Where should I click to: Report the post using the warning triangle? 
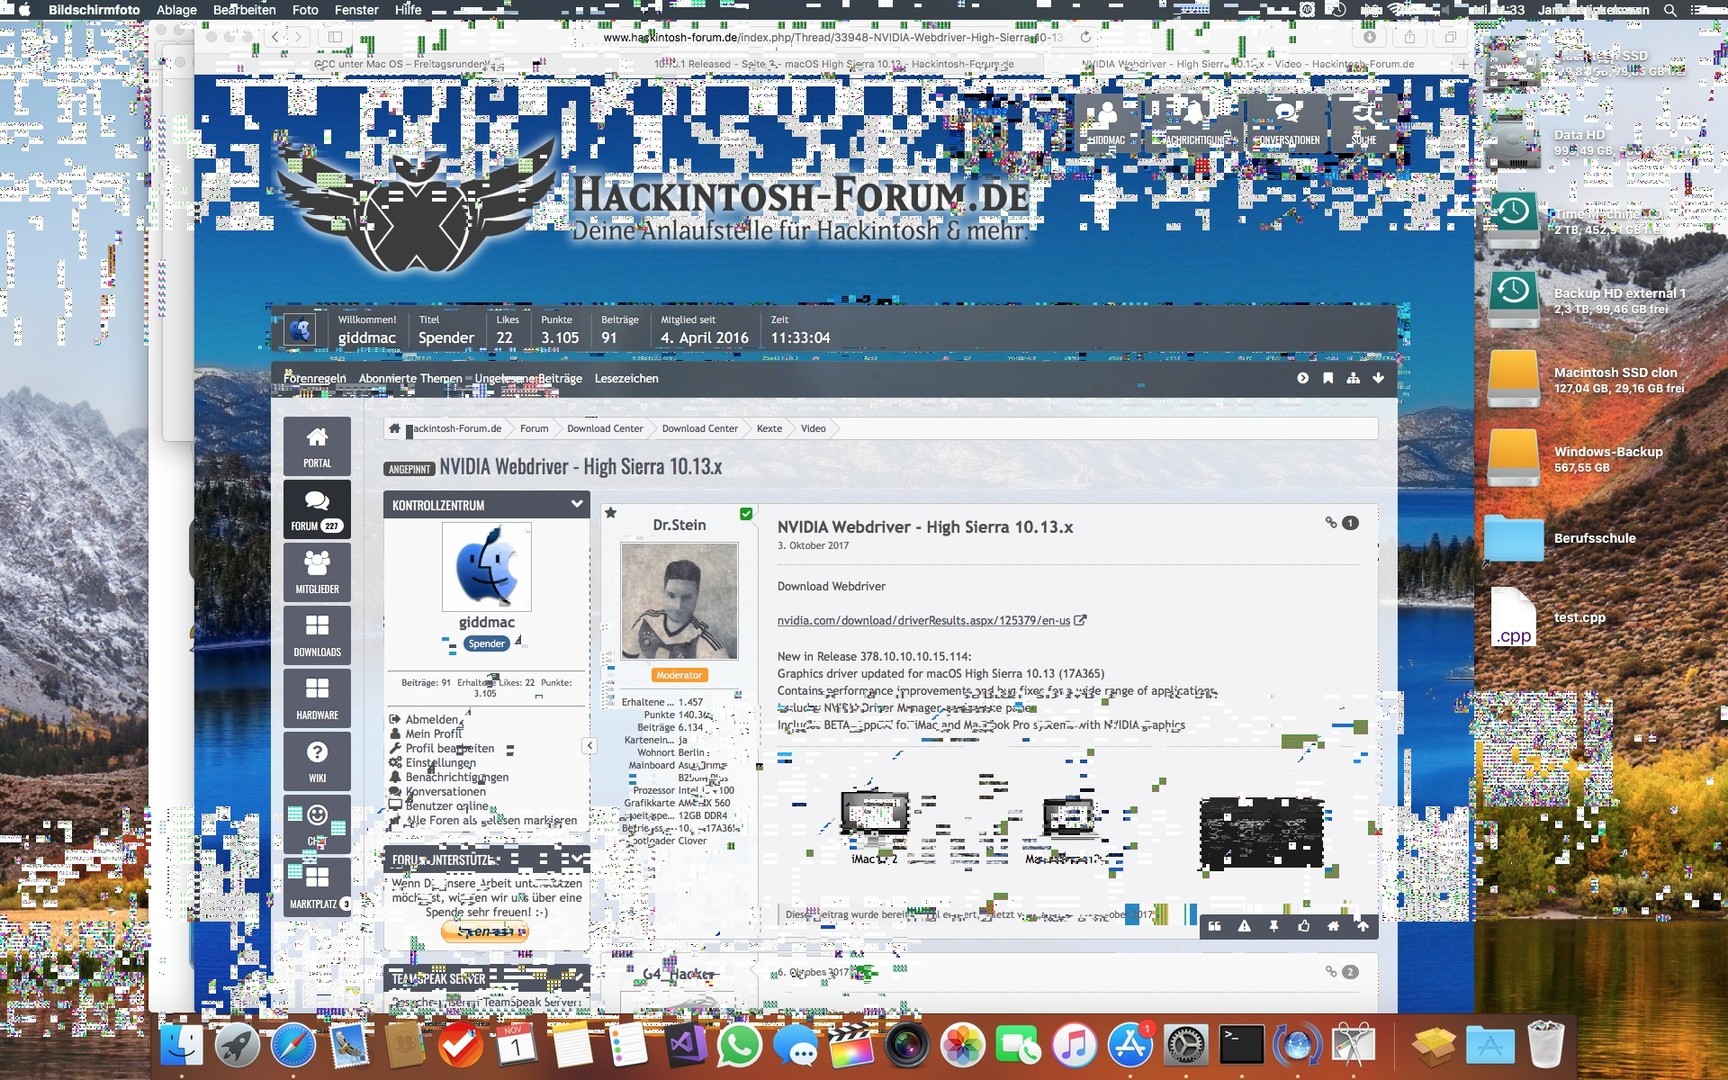click(x=1244, y=926)
